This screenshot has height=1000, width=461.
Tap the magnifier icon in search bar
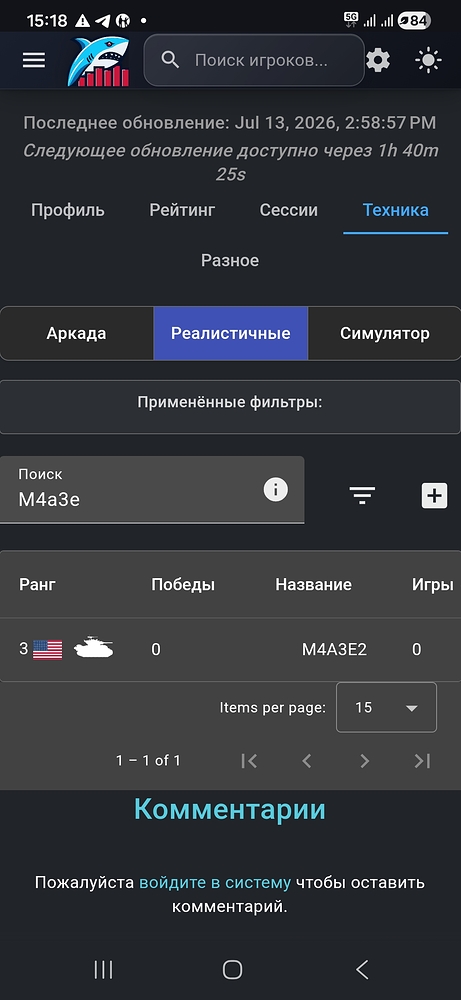click(170, 60)
